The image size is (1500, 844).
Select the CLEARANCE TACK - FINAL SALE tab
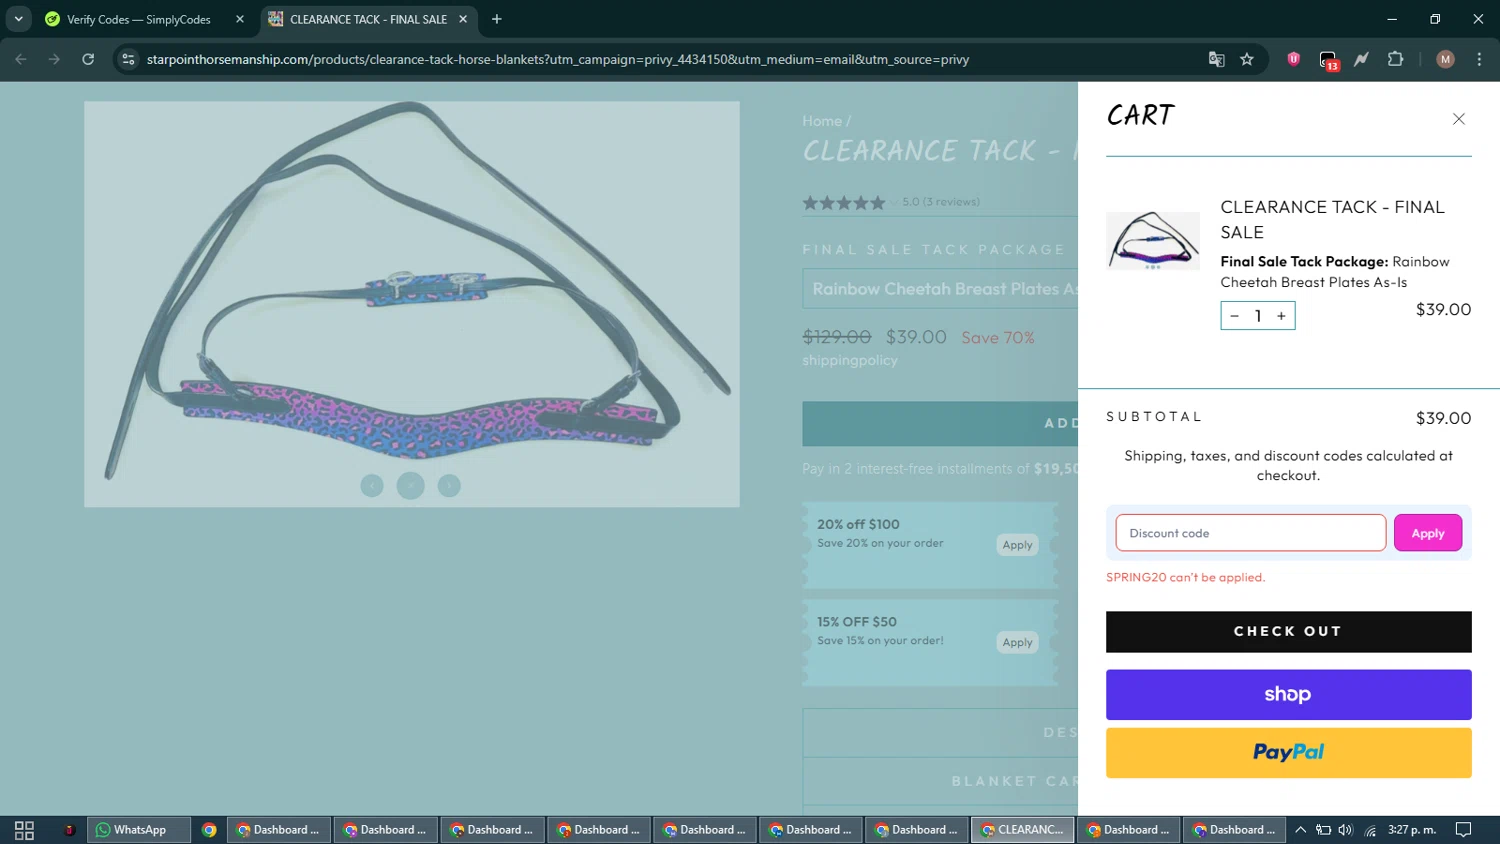point(368,19)
